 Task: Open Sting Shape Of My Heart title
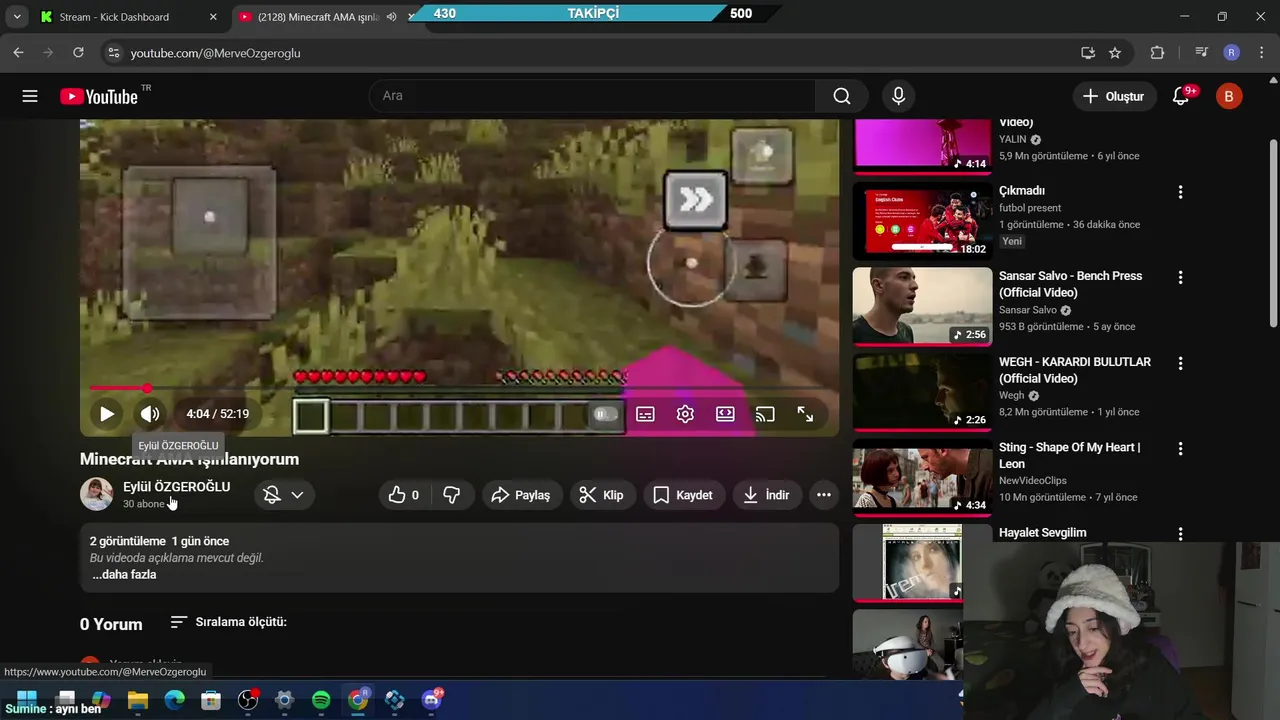[x=1069, y=455]
